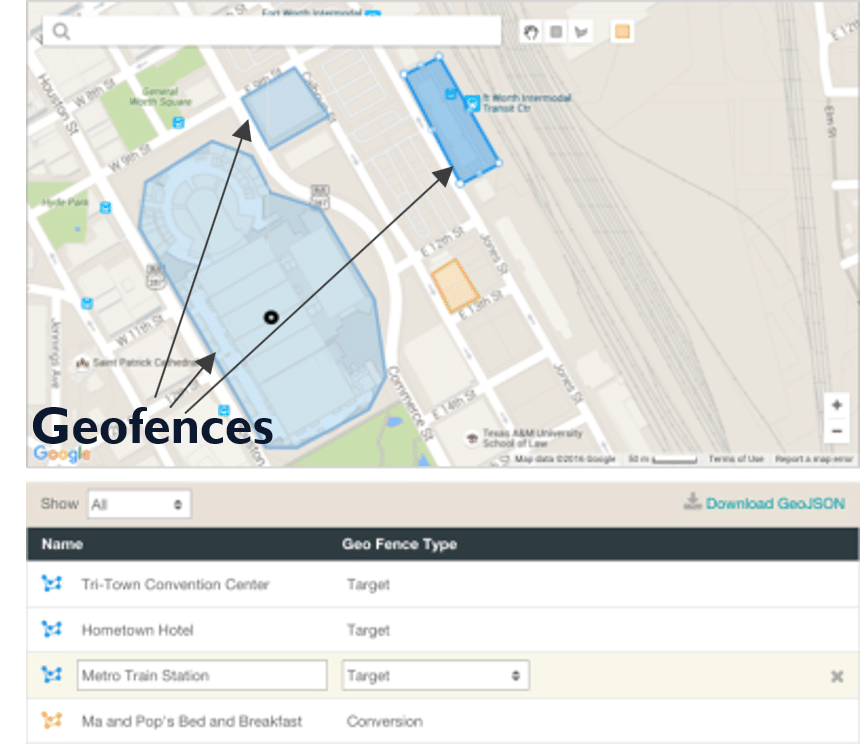Click Report a map error link

(814, 459)
